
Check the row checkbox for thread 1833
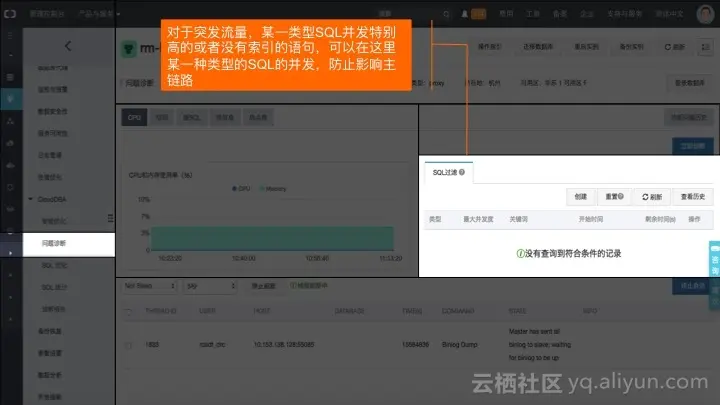[128, 345]
